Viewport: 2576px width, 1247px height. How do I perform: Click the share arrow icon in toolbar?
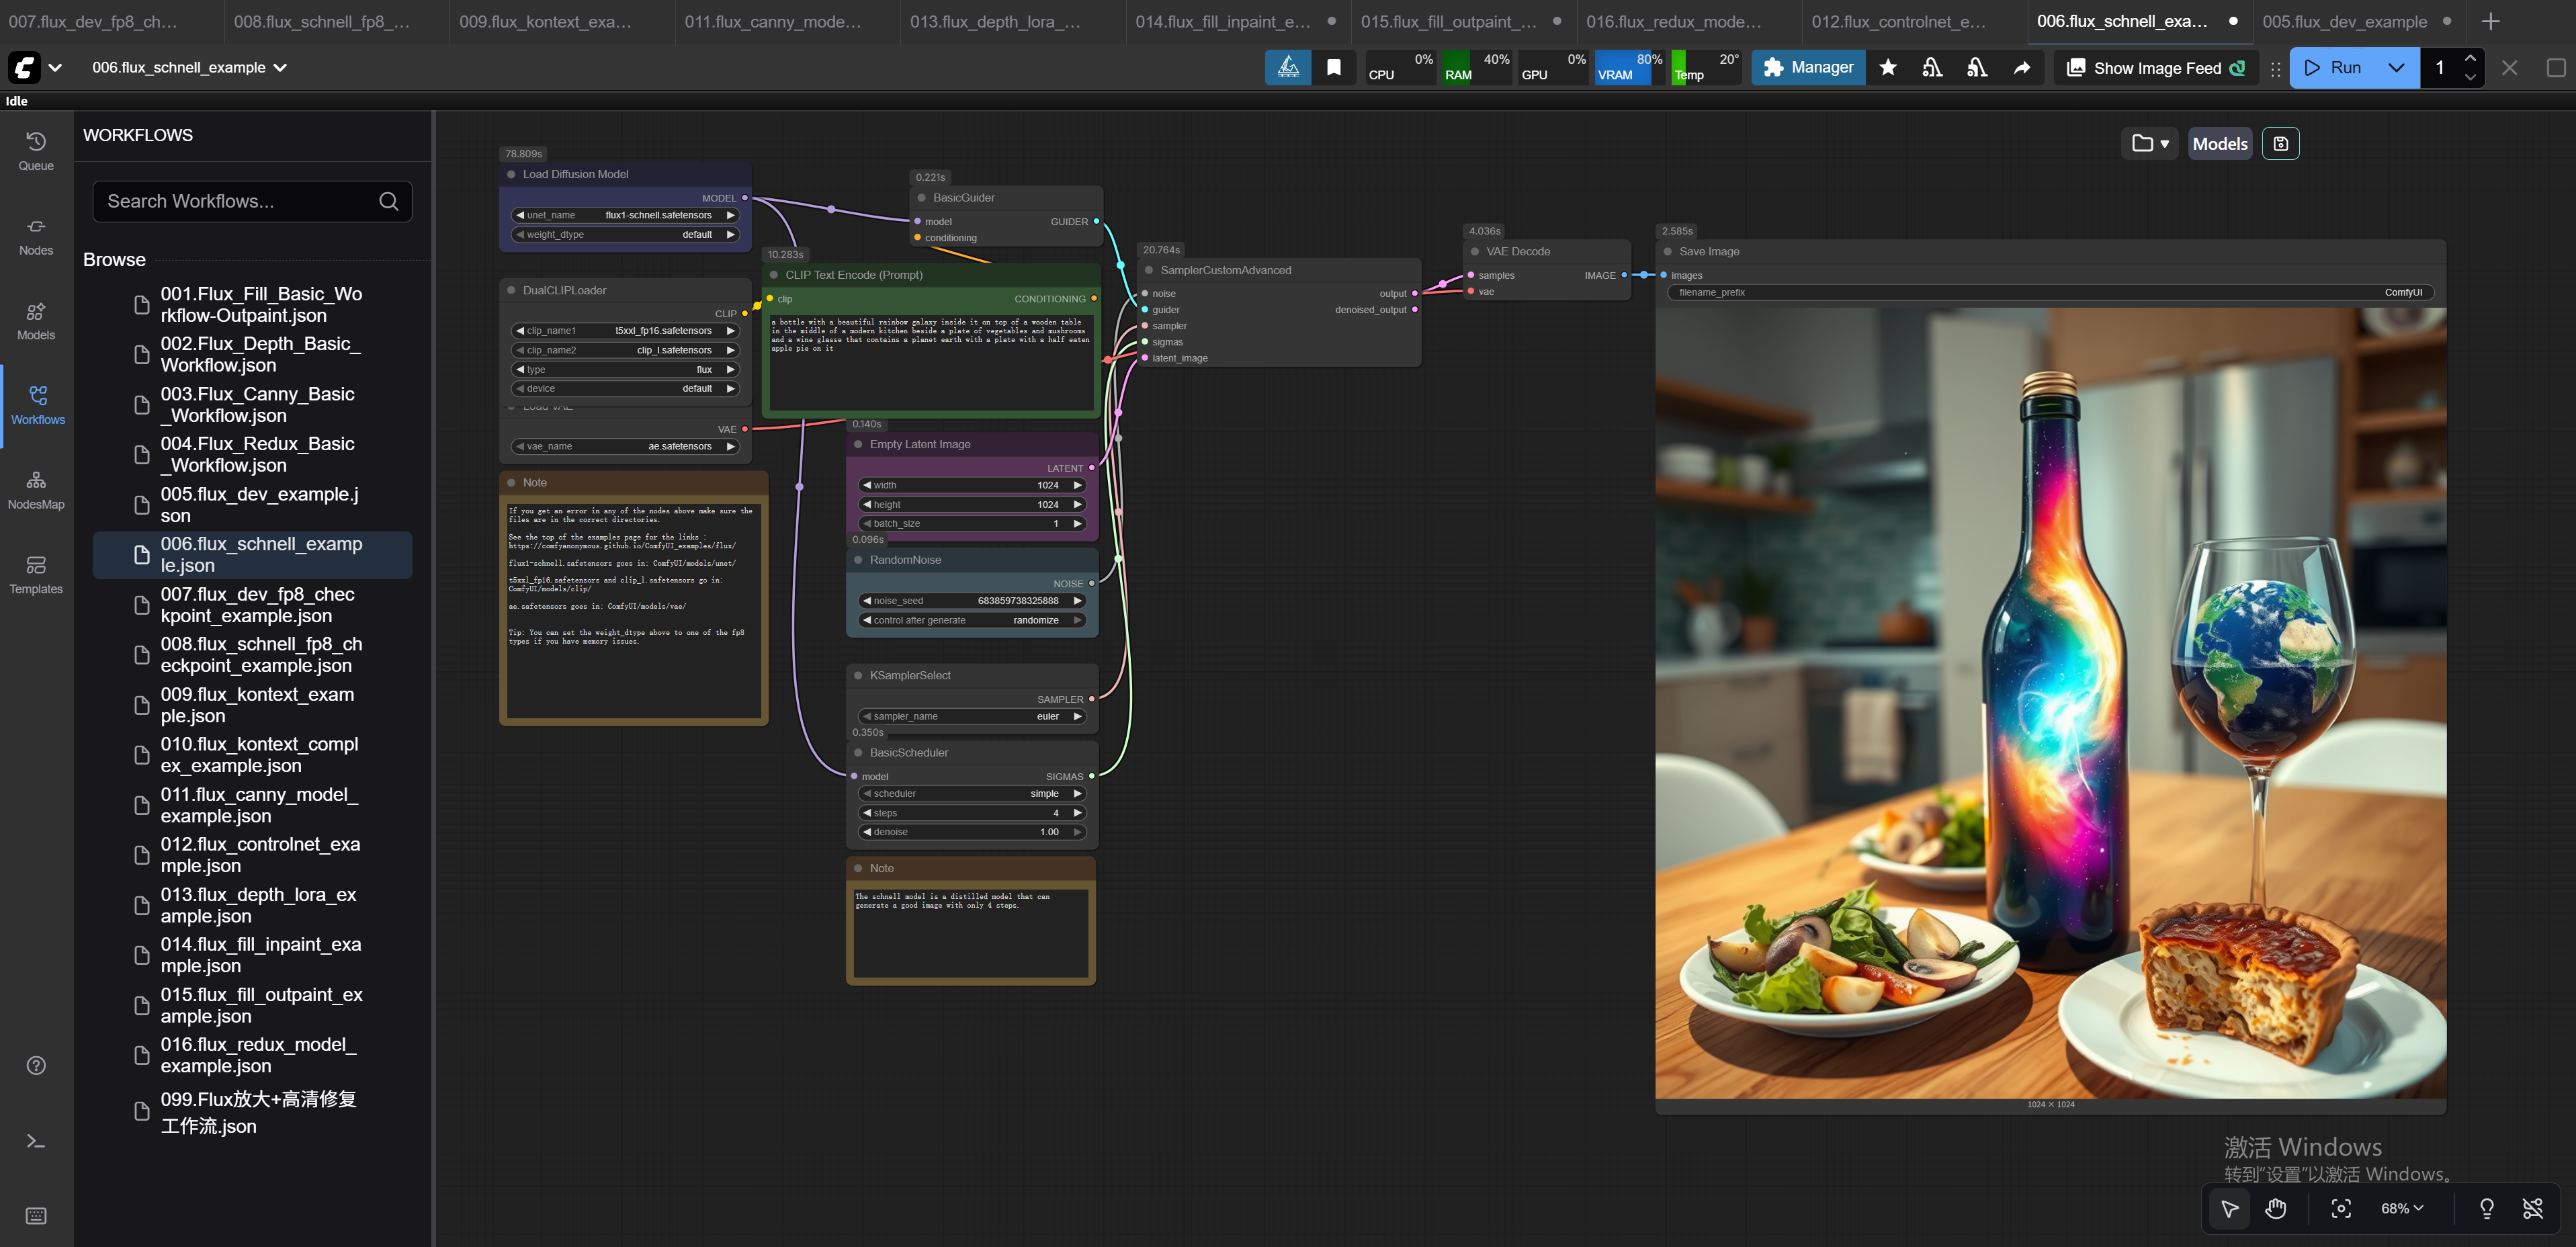click(2021, 68)
